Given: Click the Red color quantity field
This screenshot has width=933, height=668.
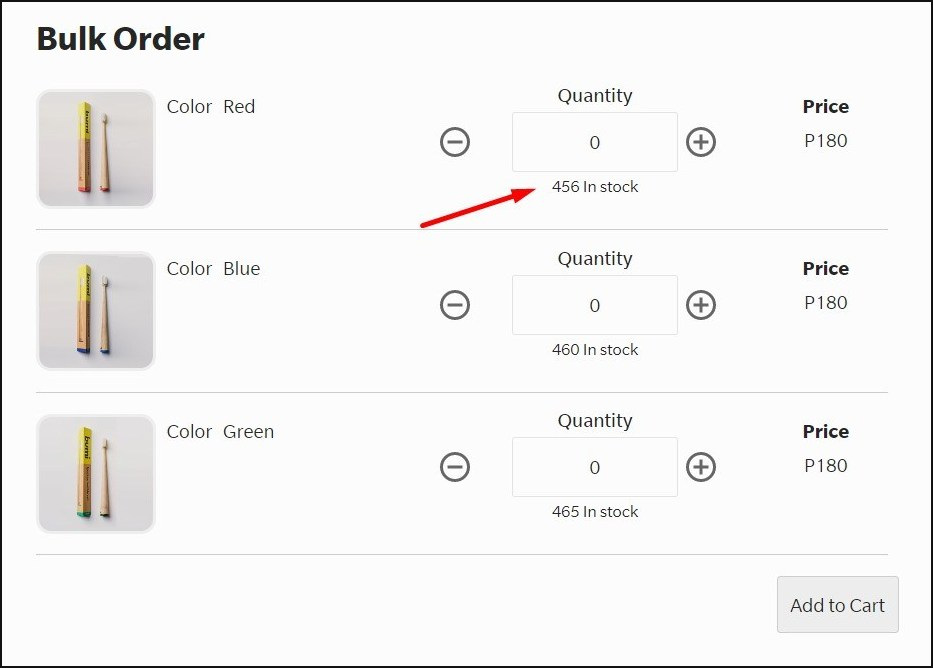Looking at the screenshot, I should (x=595, y=142).
